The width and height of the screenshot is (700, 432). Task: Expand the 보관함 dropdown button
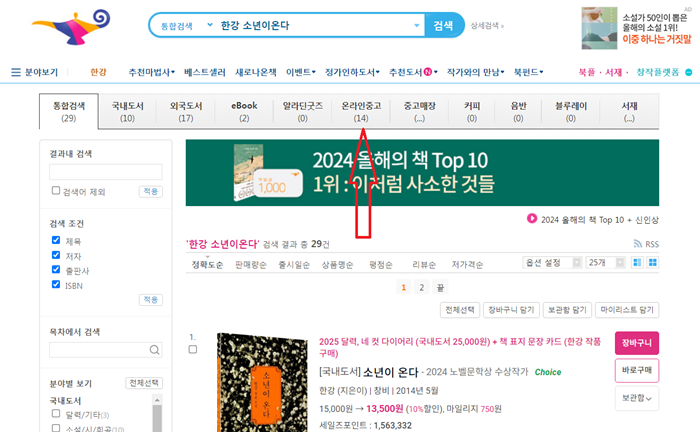[x=637, y=398]
